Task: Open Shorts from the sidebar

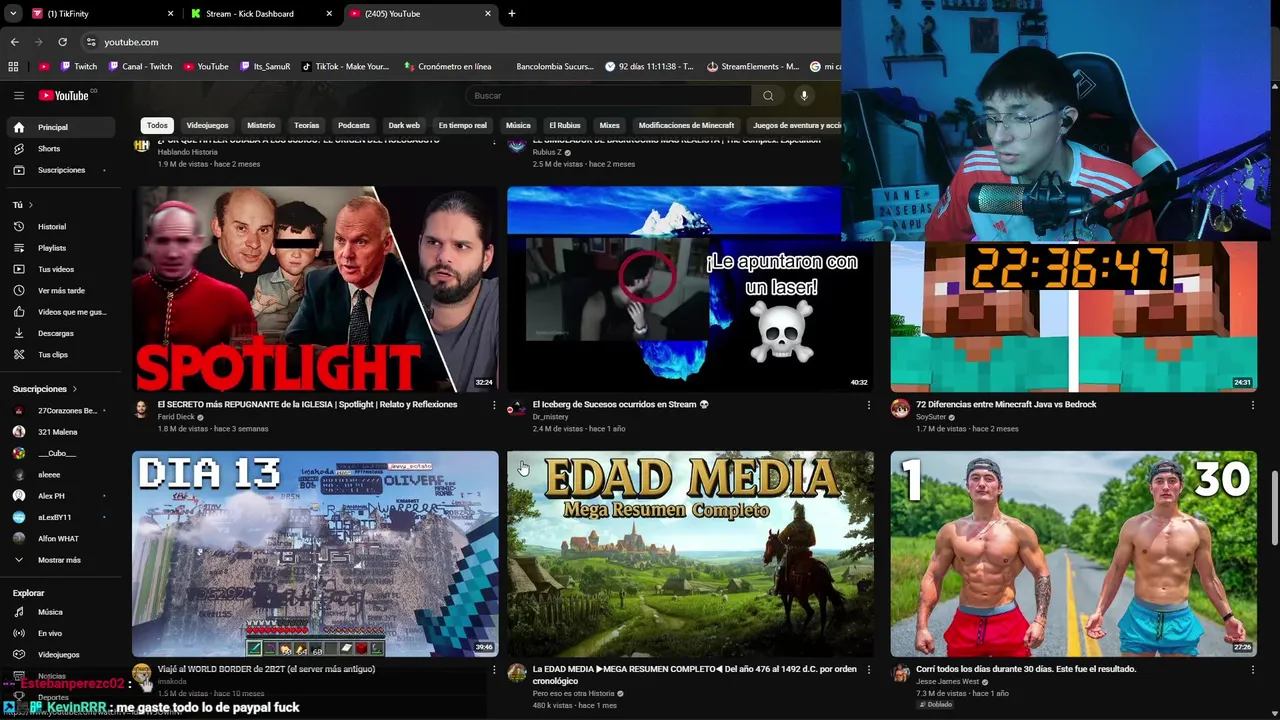Action: coord(63,148)
